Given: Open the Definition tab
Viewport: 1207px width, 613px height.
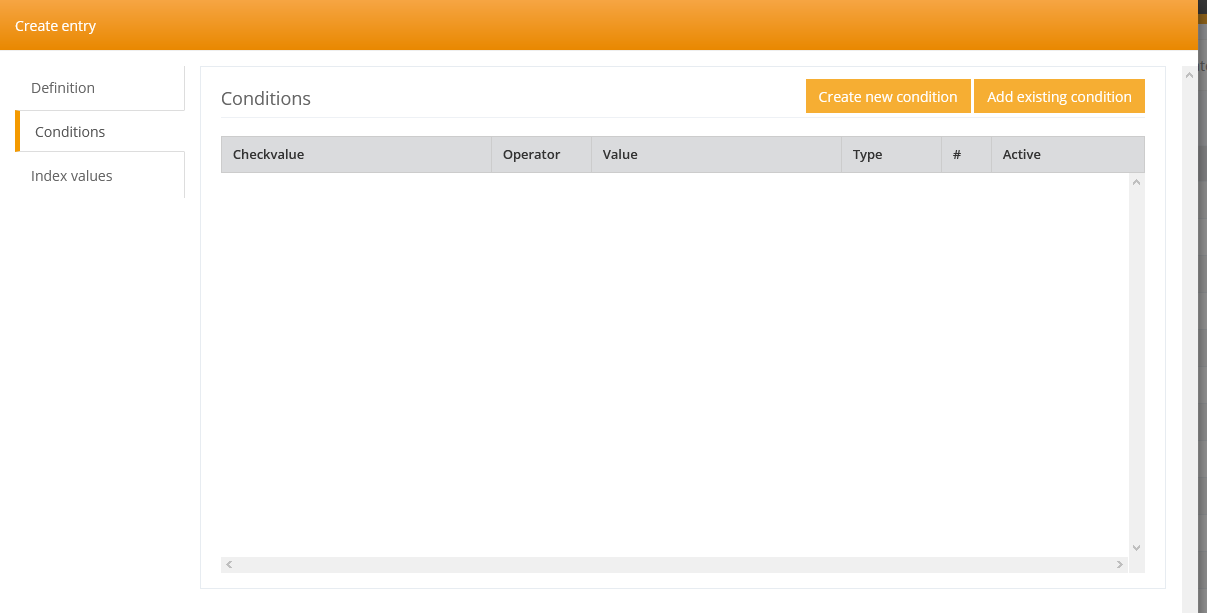Looking at the screenshot, I should pyautogui.click(x=63, y=88).
